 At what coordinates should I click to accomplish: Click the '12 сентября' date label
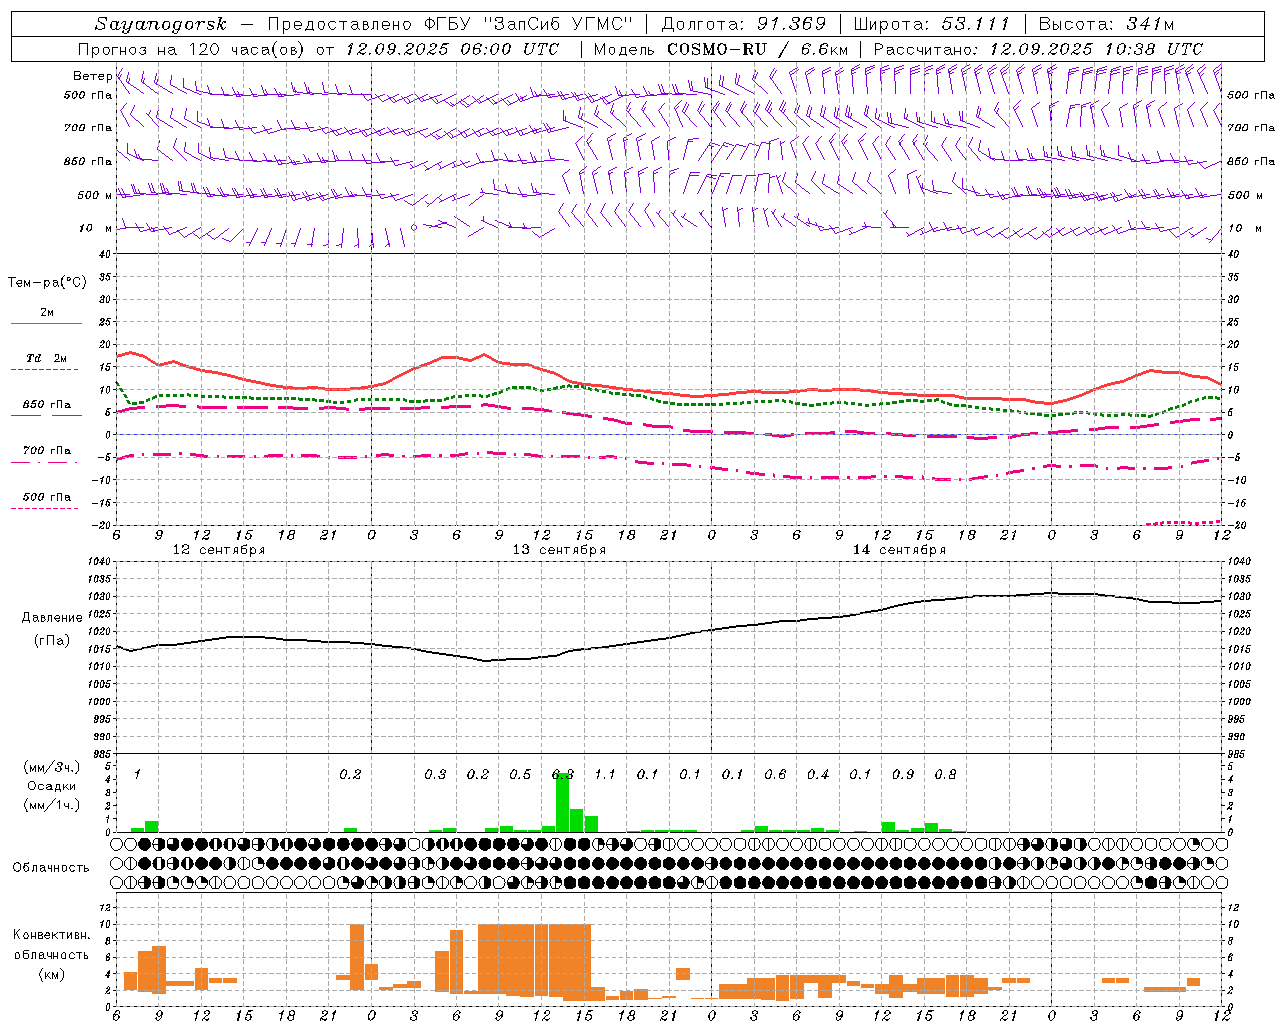[x=218, y=550]
